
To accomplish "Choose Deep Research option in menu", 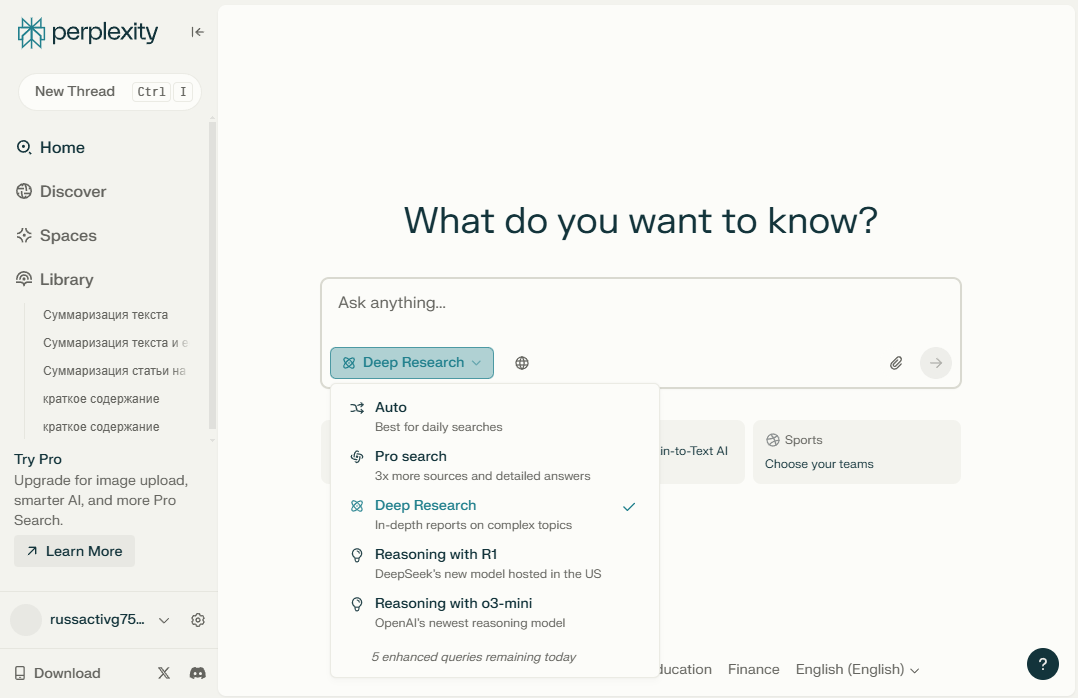I will click(x=494, y=514).
